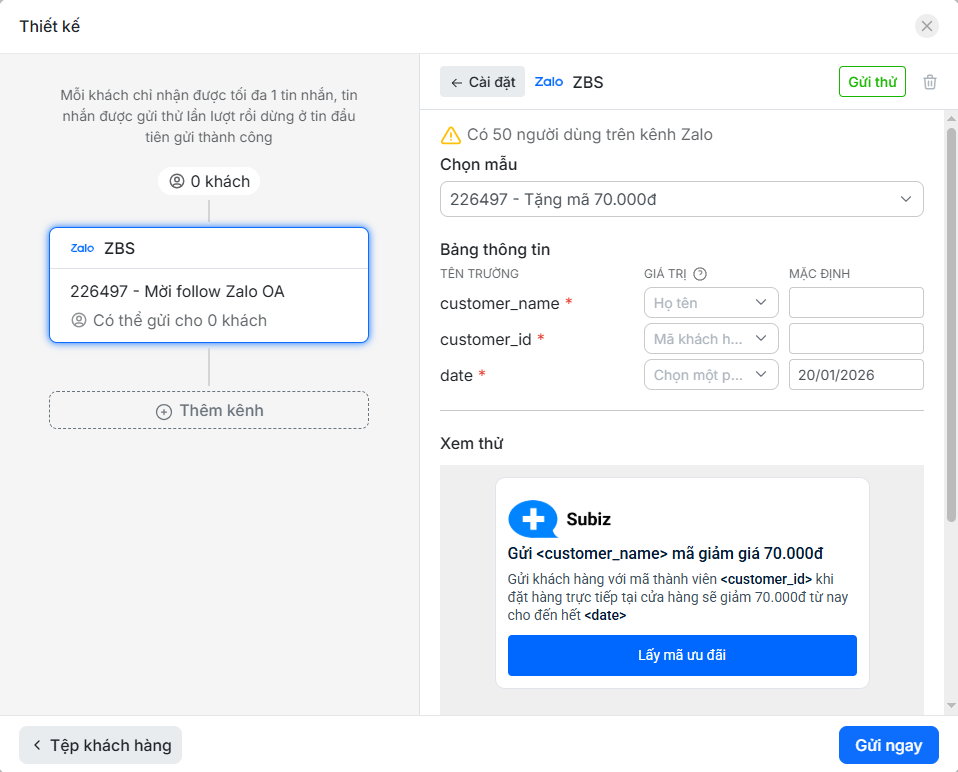
Task: Return to Tệp khách hàng step
Action: pos(101,745)
